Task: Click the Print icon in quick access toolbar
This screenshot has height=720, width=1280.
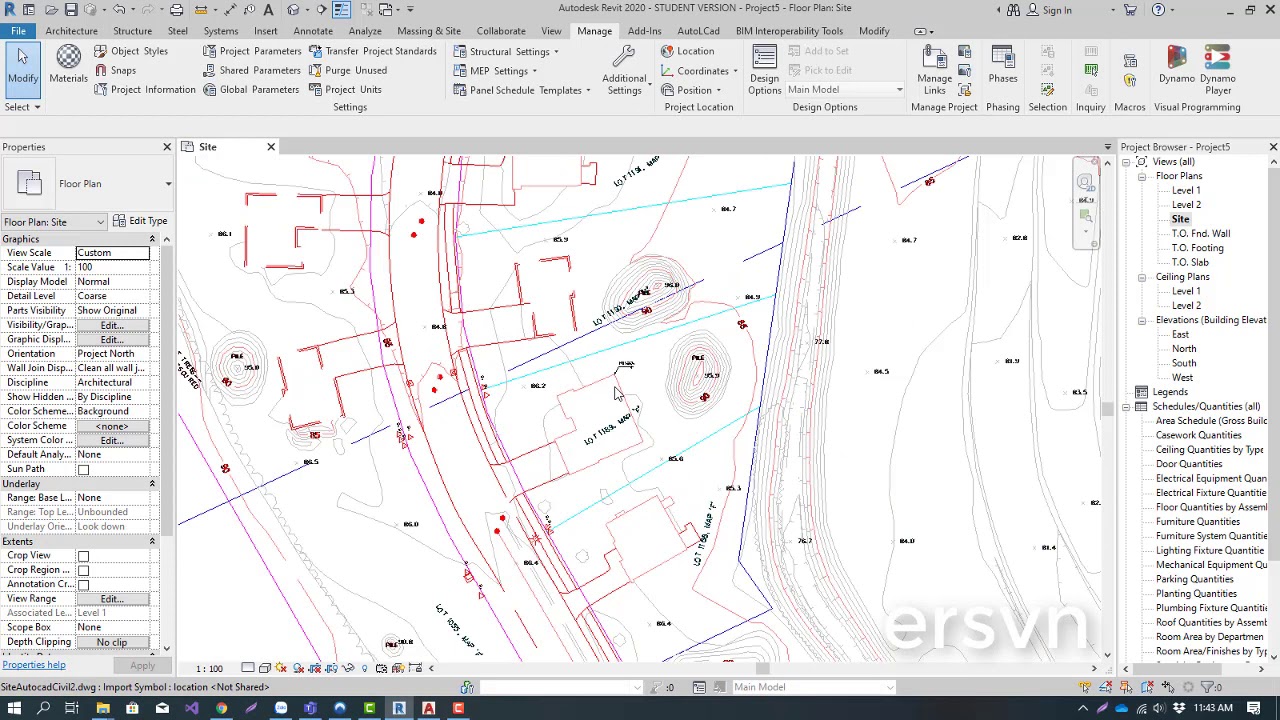Action: click(176, 9)
